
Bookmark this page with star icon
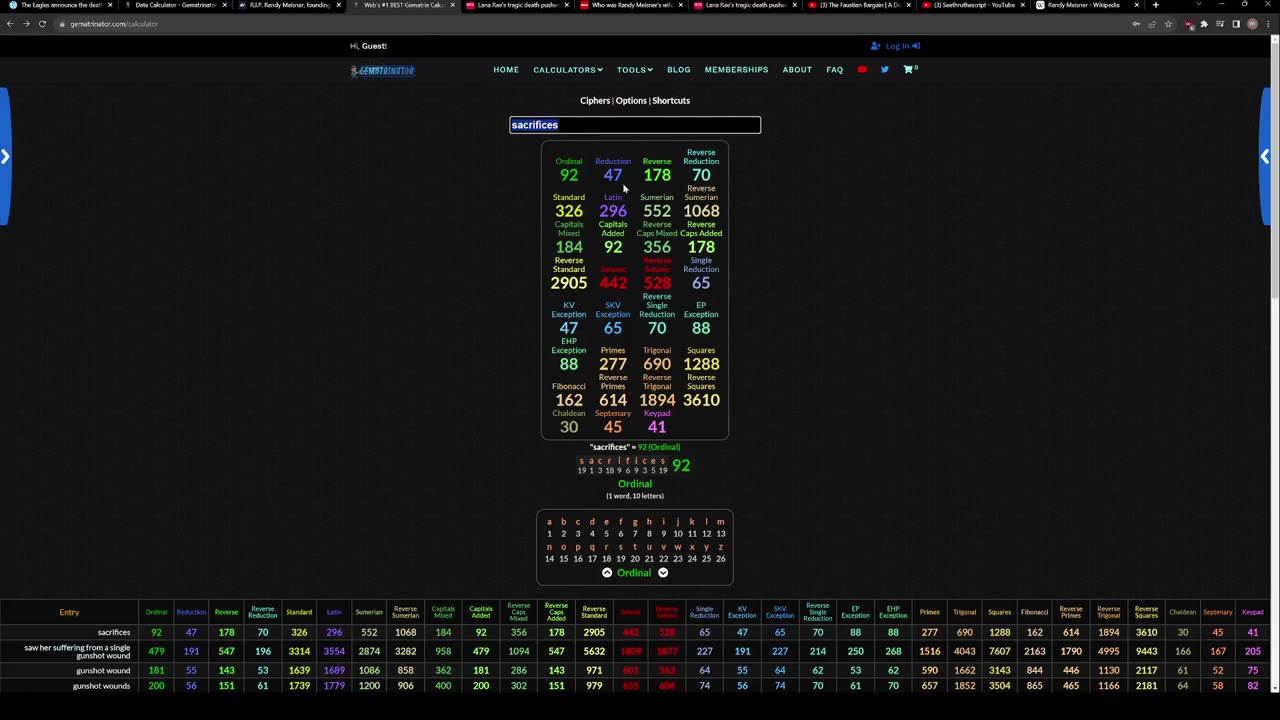[1168, 24]
